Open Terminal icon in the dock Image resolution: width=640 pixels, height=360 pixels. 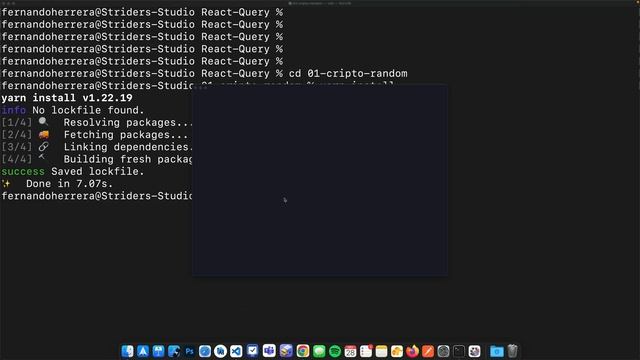(459, 351)
